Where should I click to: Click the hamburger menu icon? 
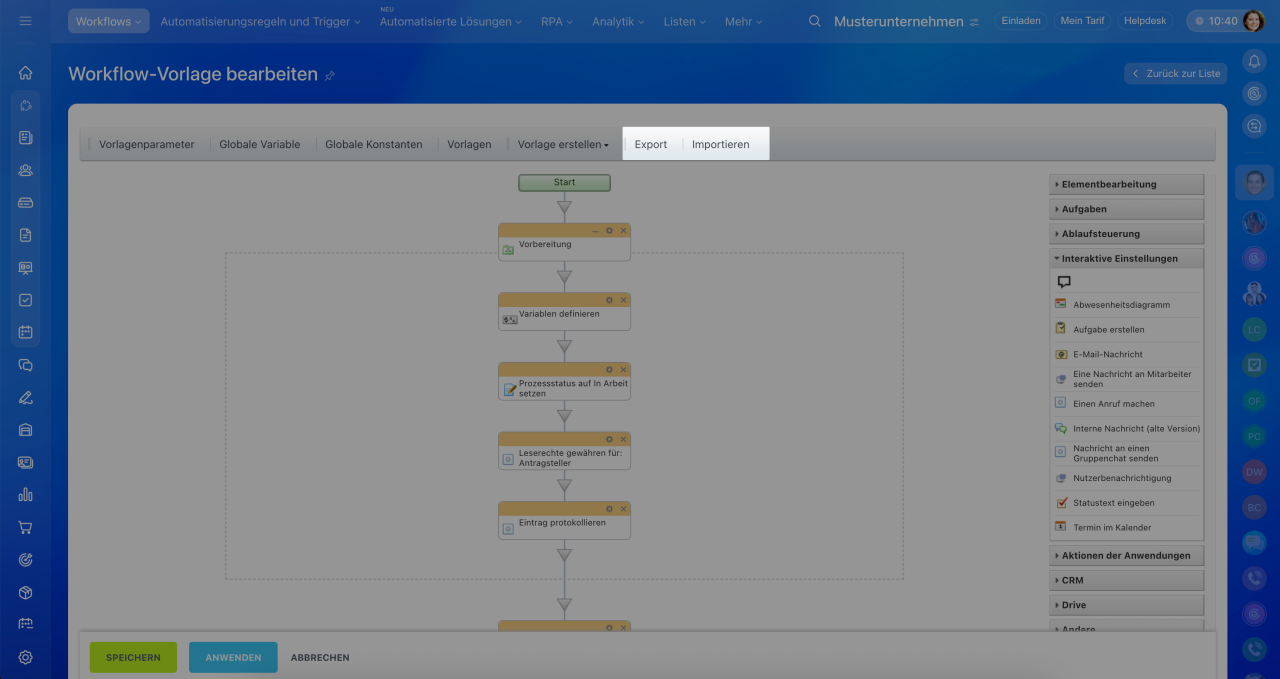click(x=26, y=21)
